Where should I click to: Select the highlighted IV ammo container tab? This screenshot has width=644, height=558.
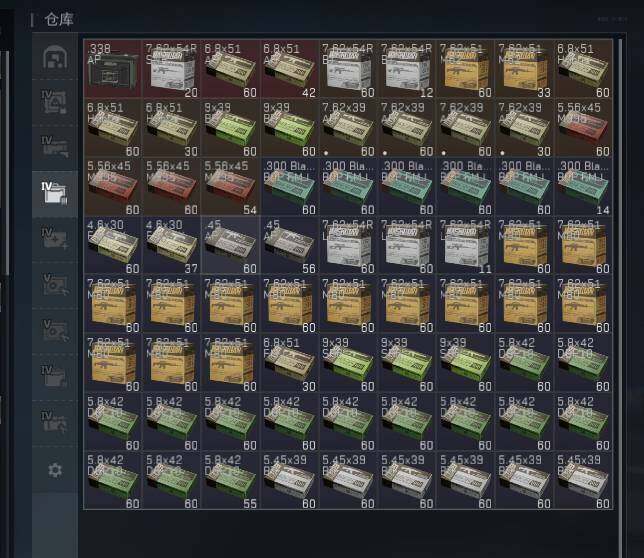click(55, 193)
